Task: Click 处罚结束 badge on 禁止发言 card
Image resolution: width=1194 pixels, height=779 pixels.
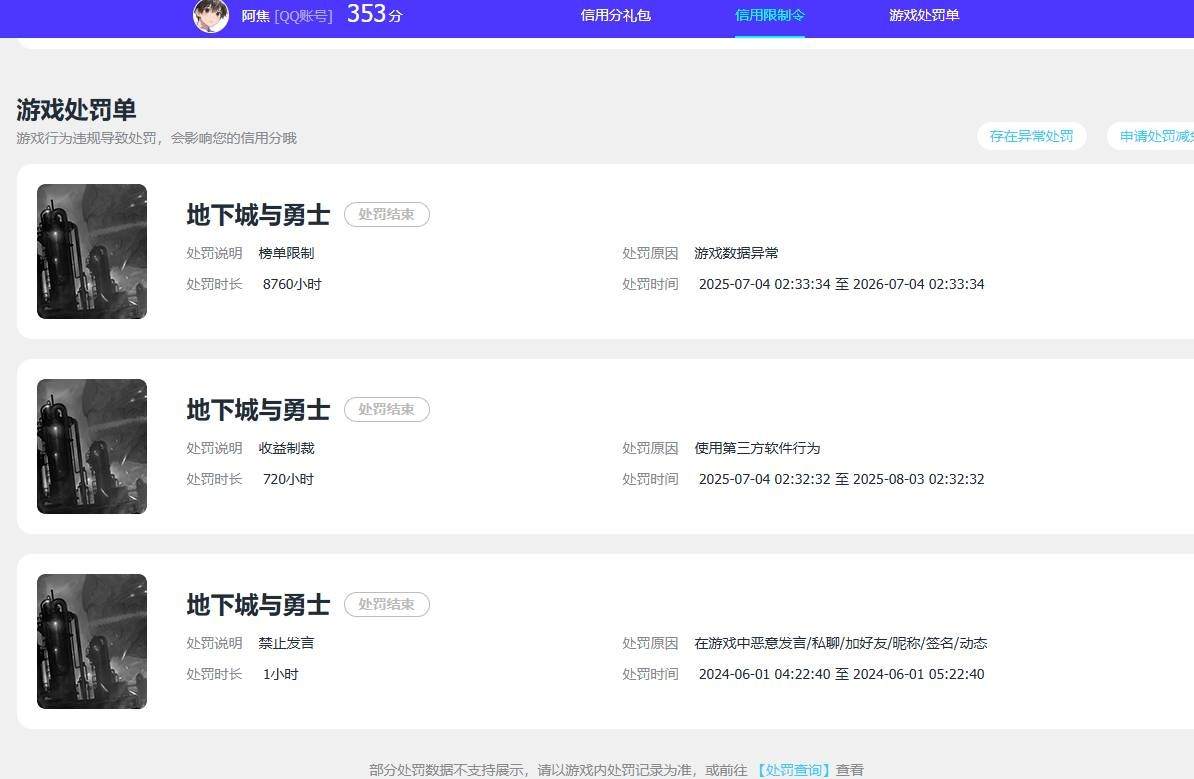Action: [387, 605]
